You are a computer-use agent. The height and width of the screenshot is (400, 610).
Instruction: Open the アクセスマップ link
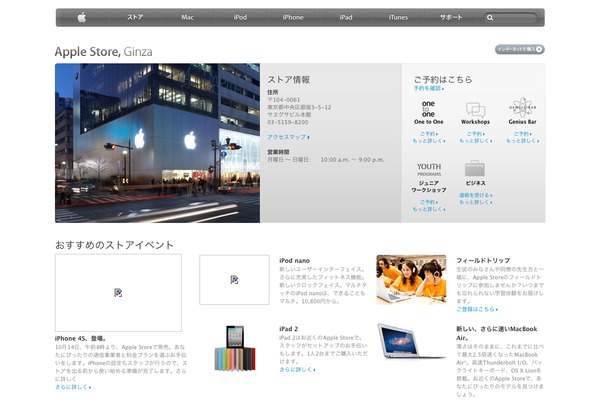click(x=289, y=137)
